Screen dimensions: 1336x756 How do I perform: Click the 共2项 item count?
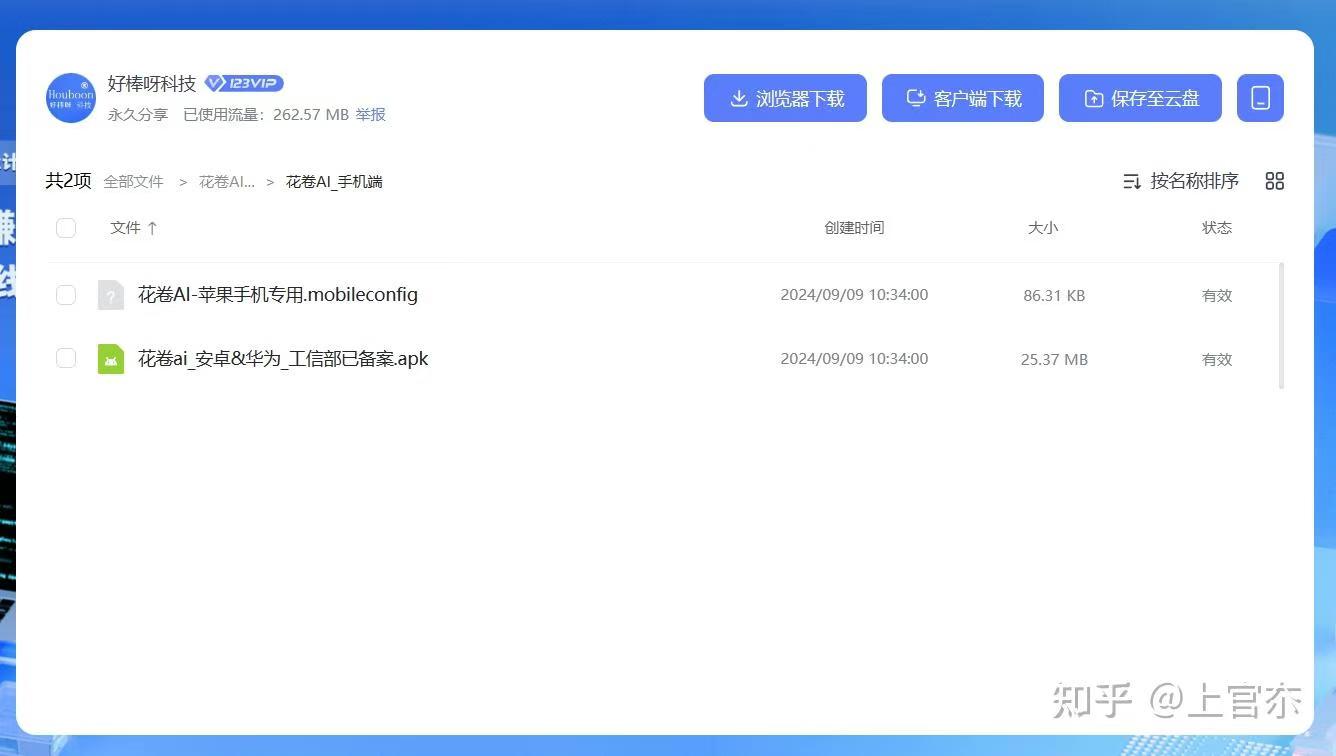click(x=68, y=181)
